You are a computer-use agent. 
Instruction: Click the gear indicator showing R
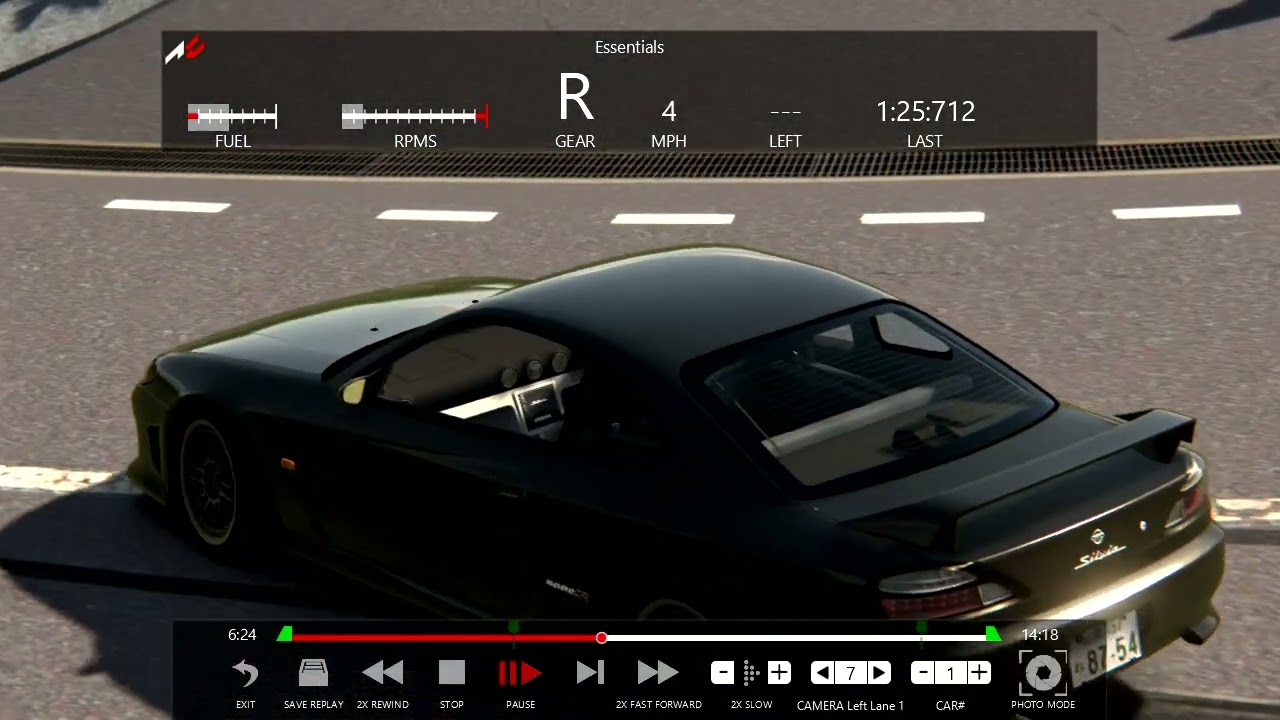(x=575, y=98)
